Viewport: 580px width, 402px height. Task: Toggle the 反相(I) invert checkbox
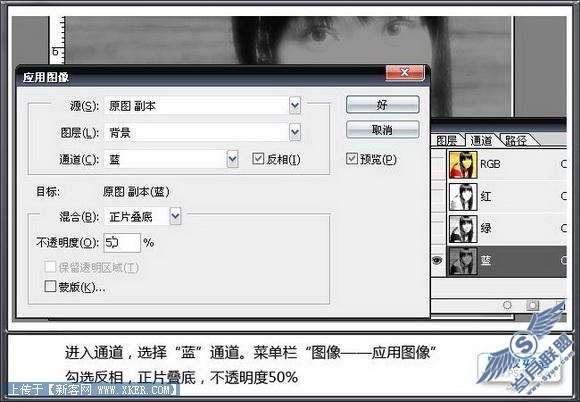click(257, 159)
